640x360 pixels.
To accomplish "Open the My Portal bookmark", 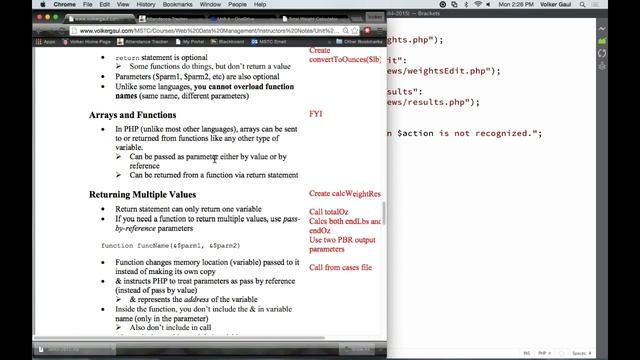I will click(190, 42).
